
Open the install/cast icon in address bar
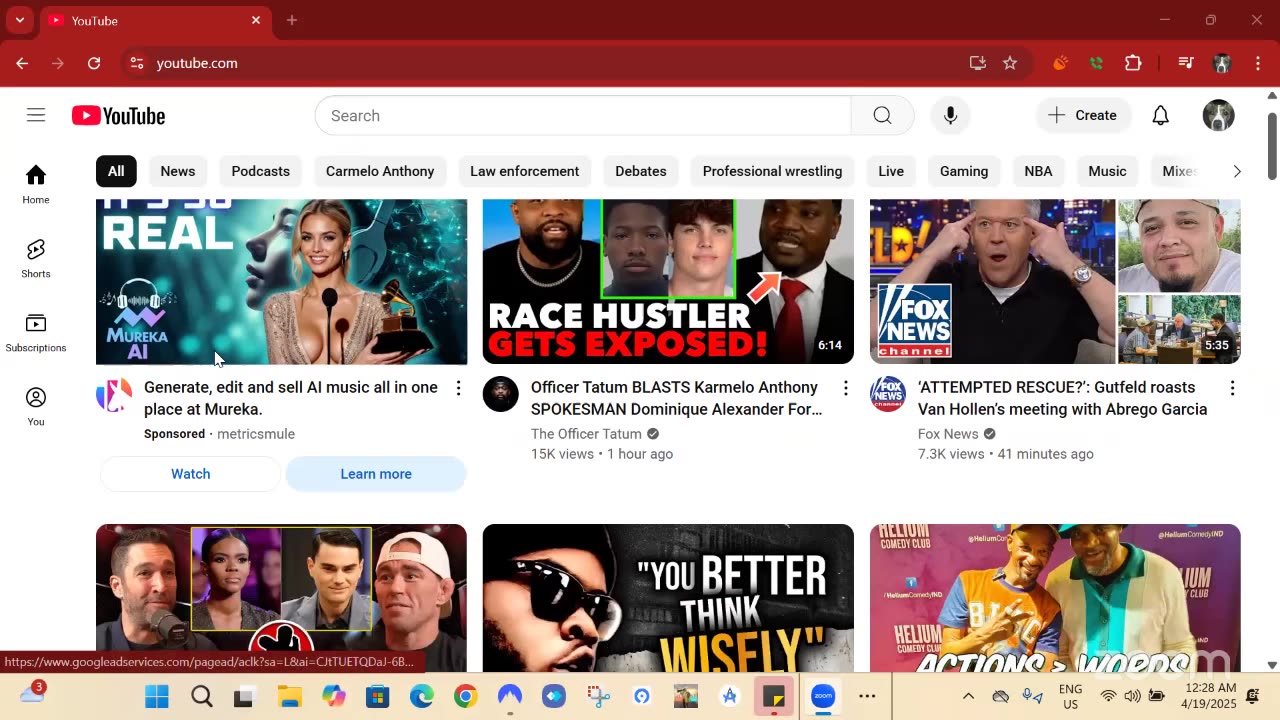(x=978, y=63)
